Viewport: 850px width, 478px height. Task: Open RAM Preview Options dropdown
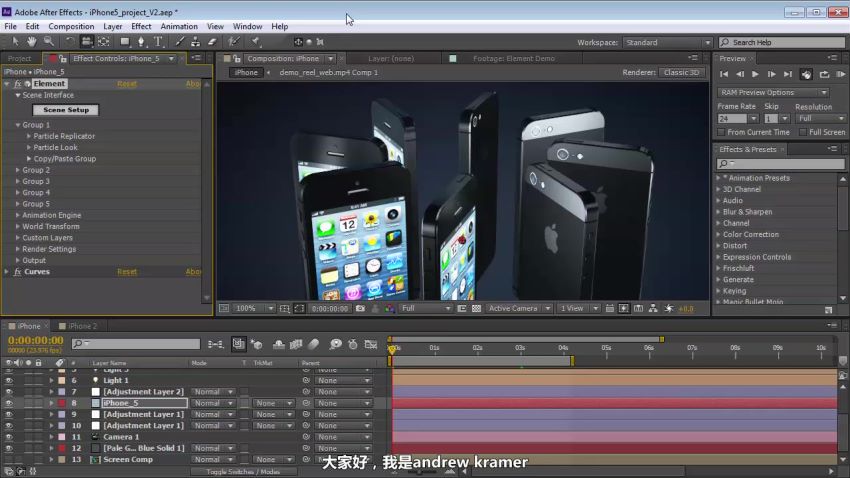pos(772,93)
